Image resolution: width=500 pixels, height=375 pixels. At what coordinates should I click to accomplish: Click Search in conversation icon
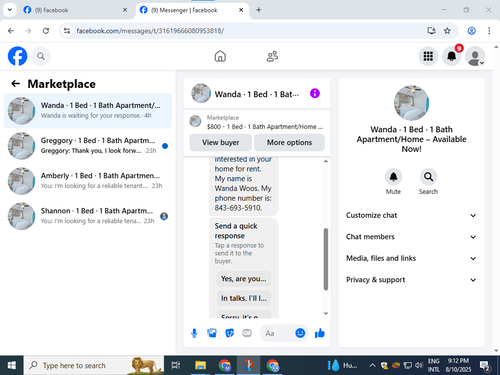click(428, 177)
